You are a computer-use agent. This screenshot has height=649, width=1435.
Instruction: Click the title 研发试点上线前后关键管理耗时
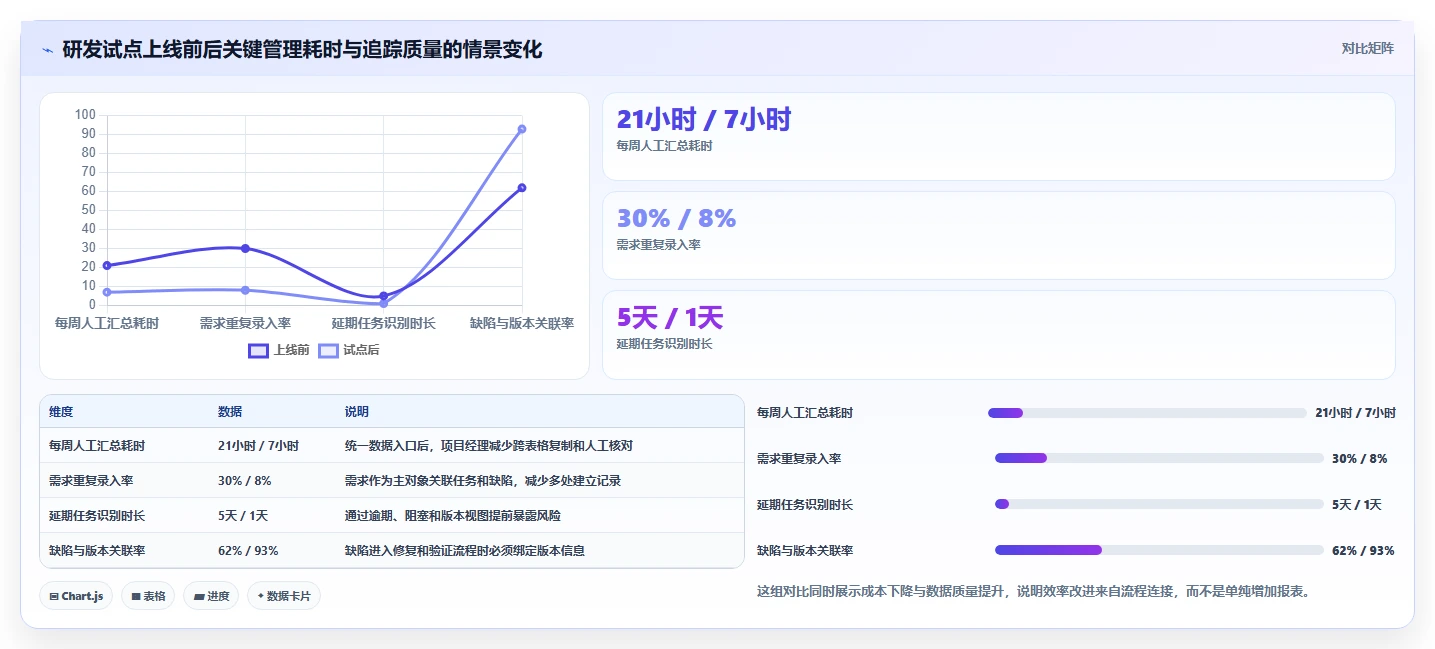point(302,49)
